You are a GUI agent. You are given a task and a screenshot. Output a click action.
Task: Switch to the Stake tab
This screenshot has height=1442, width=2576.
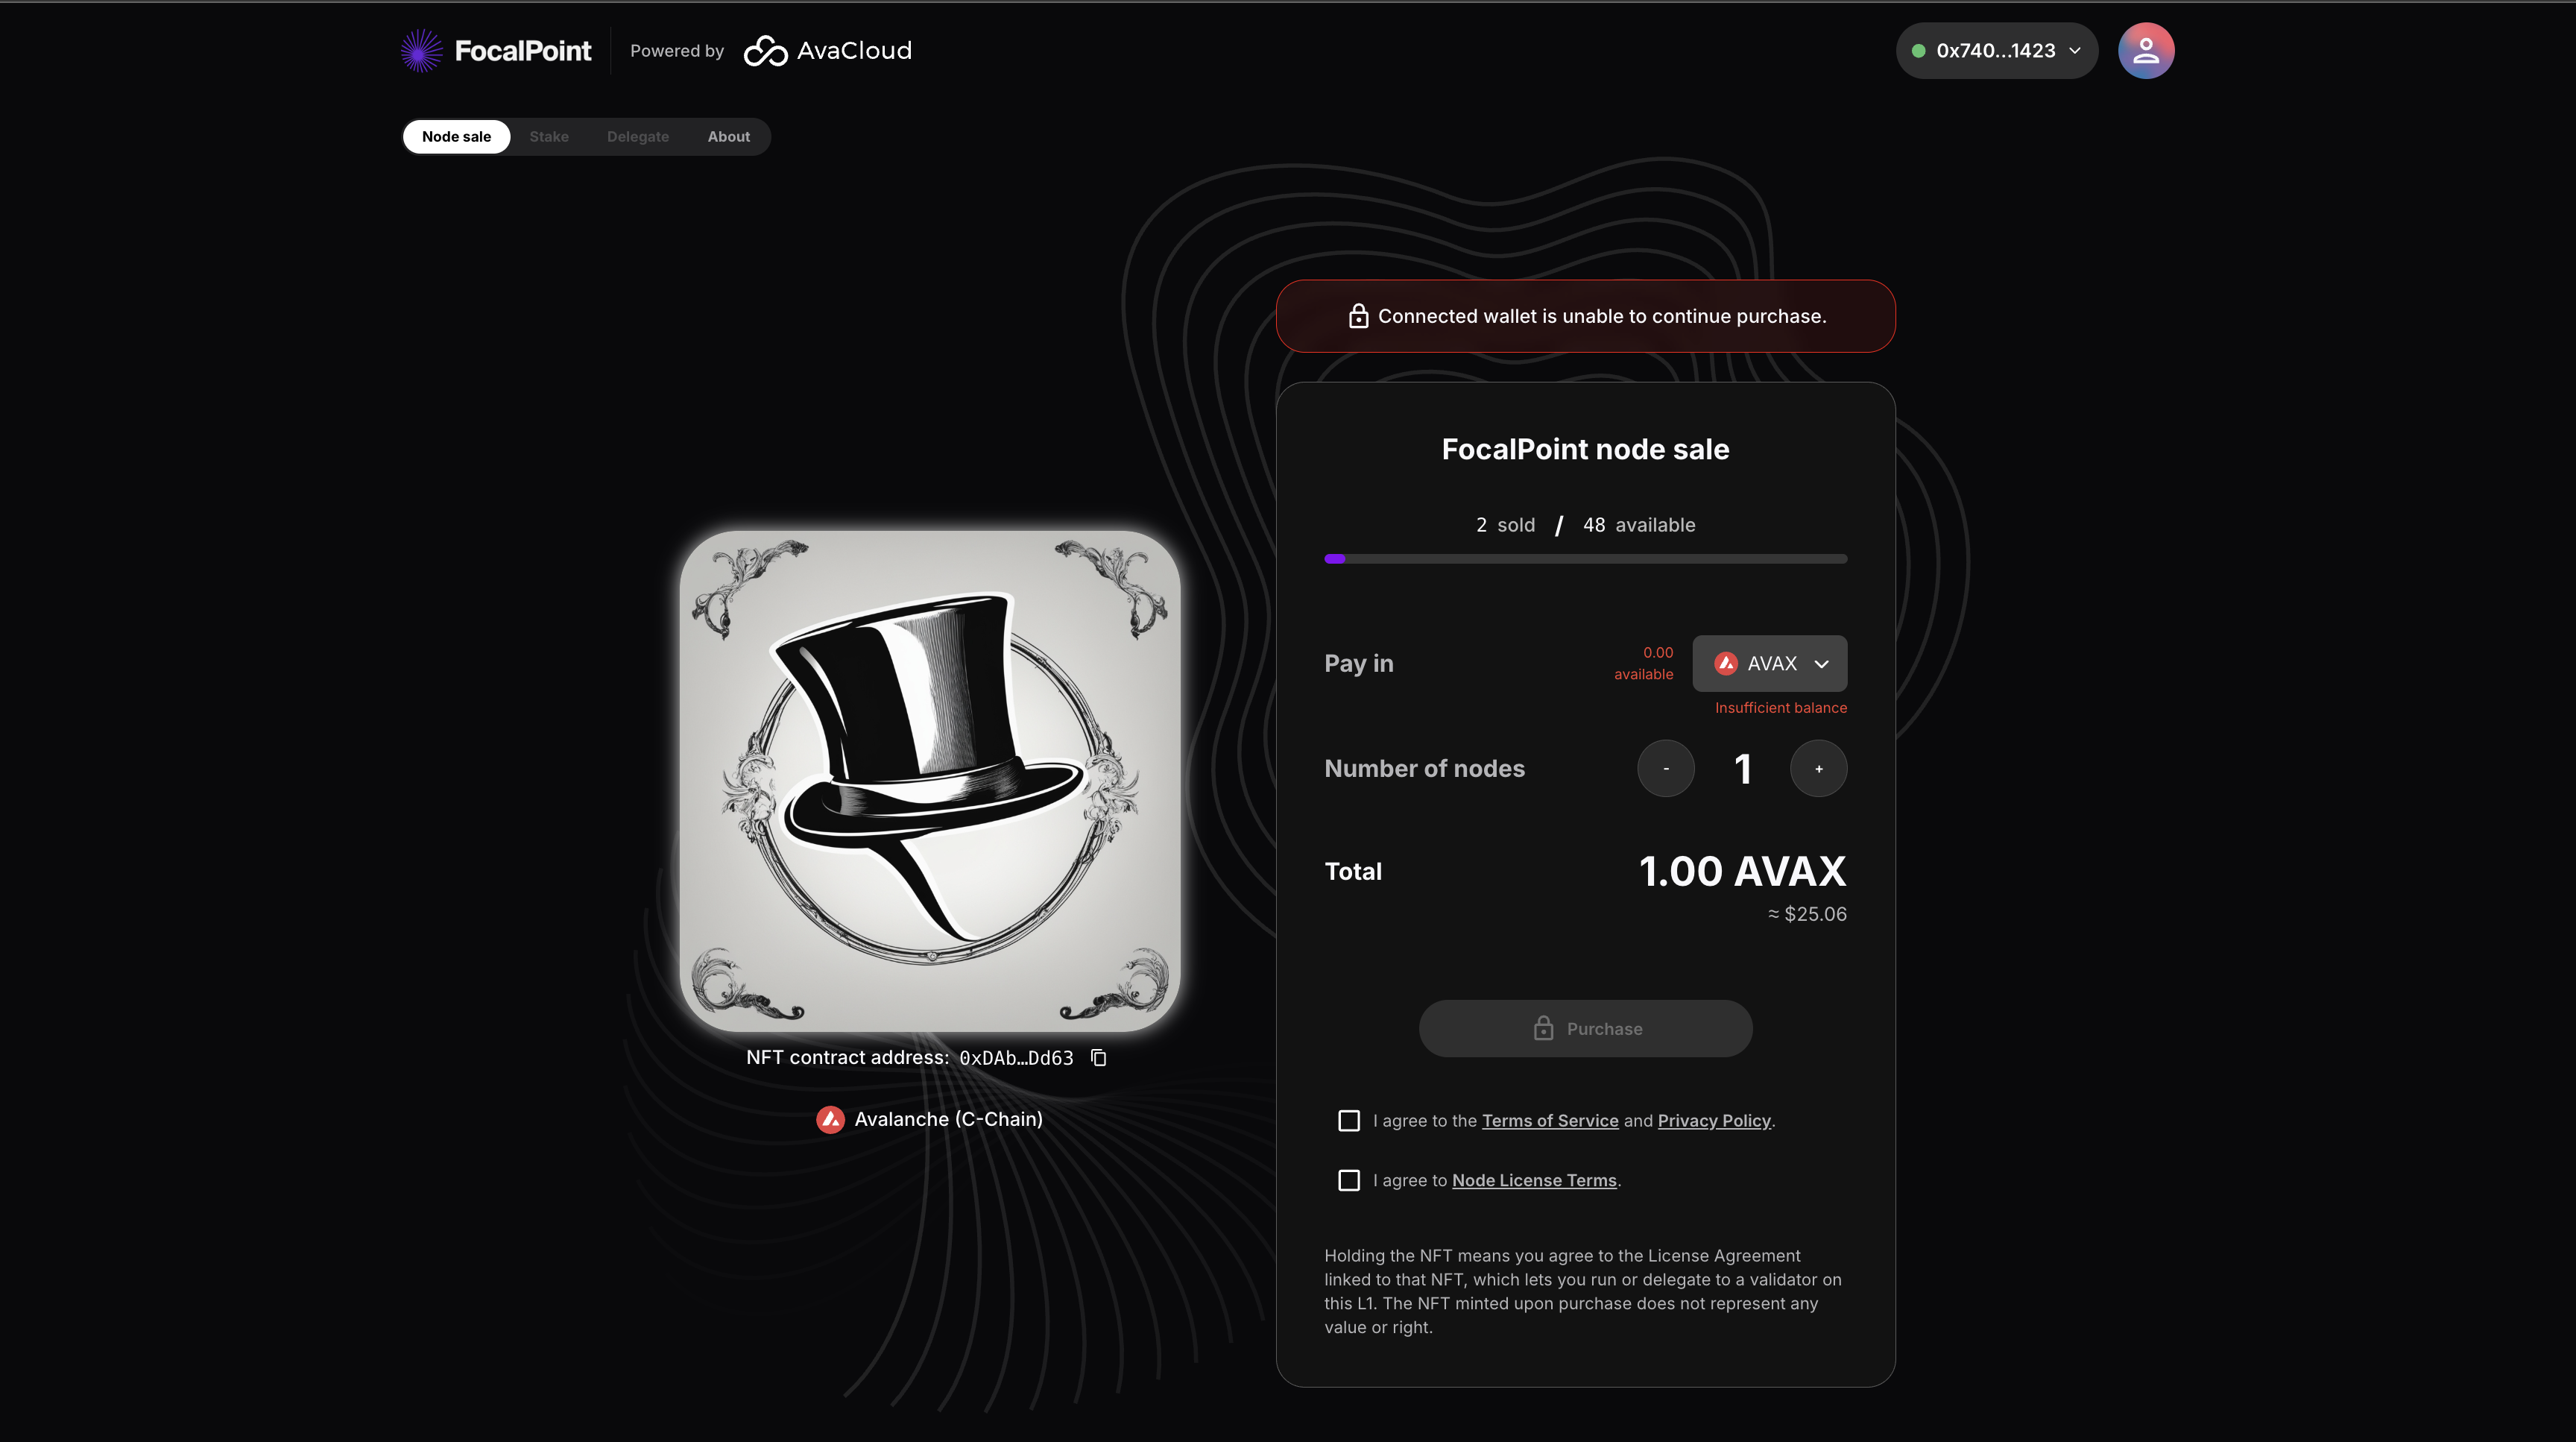(549, 137)
